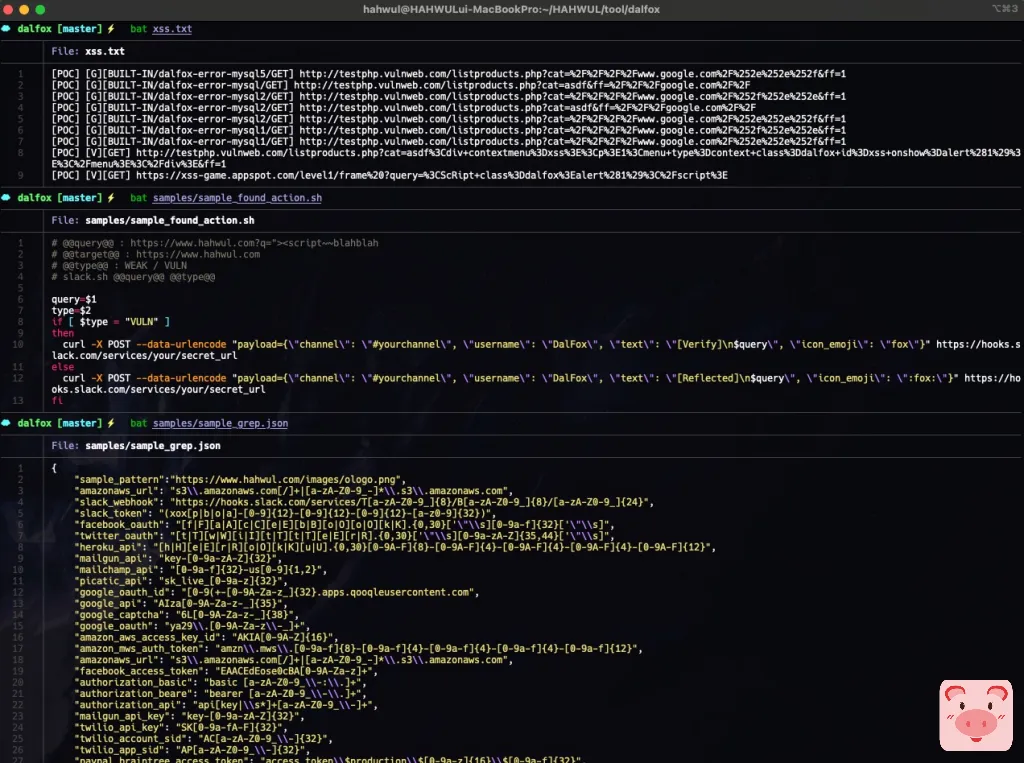Viewport: 1024px width, 763px height.
Task: Maximize the terminal with the green button
Action: point(40,9)
